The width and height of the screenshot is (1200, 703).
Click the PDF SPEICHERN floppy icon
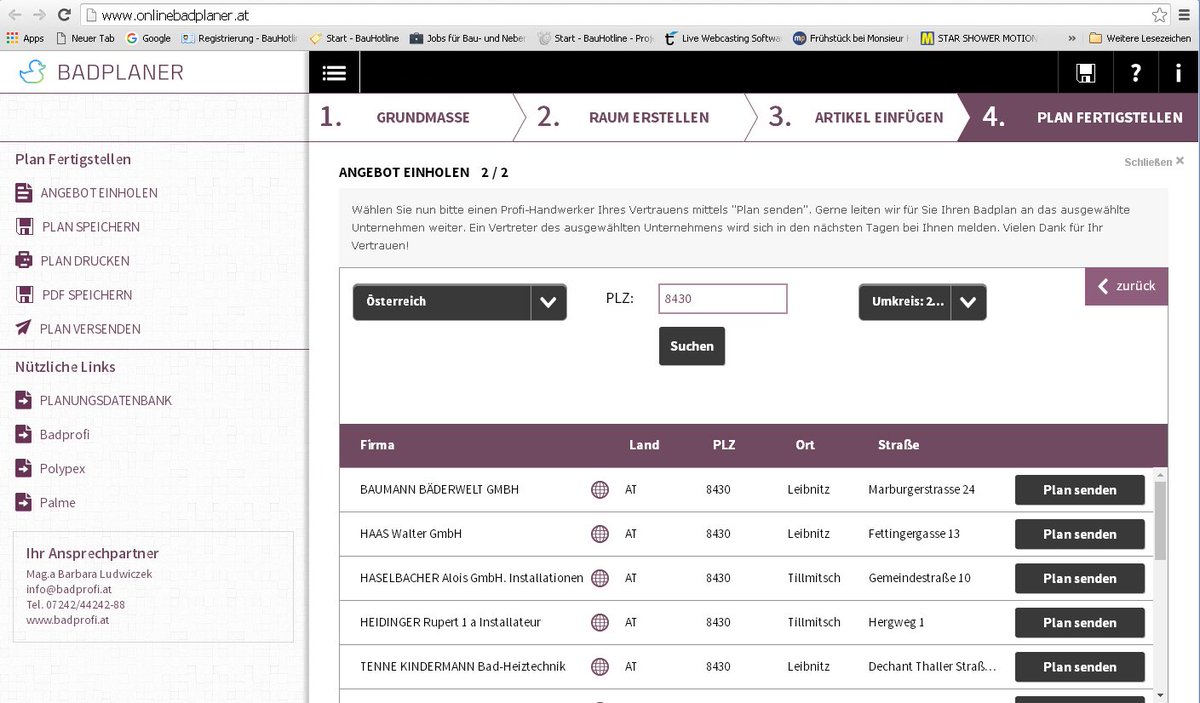22,295
